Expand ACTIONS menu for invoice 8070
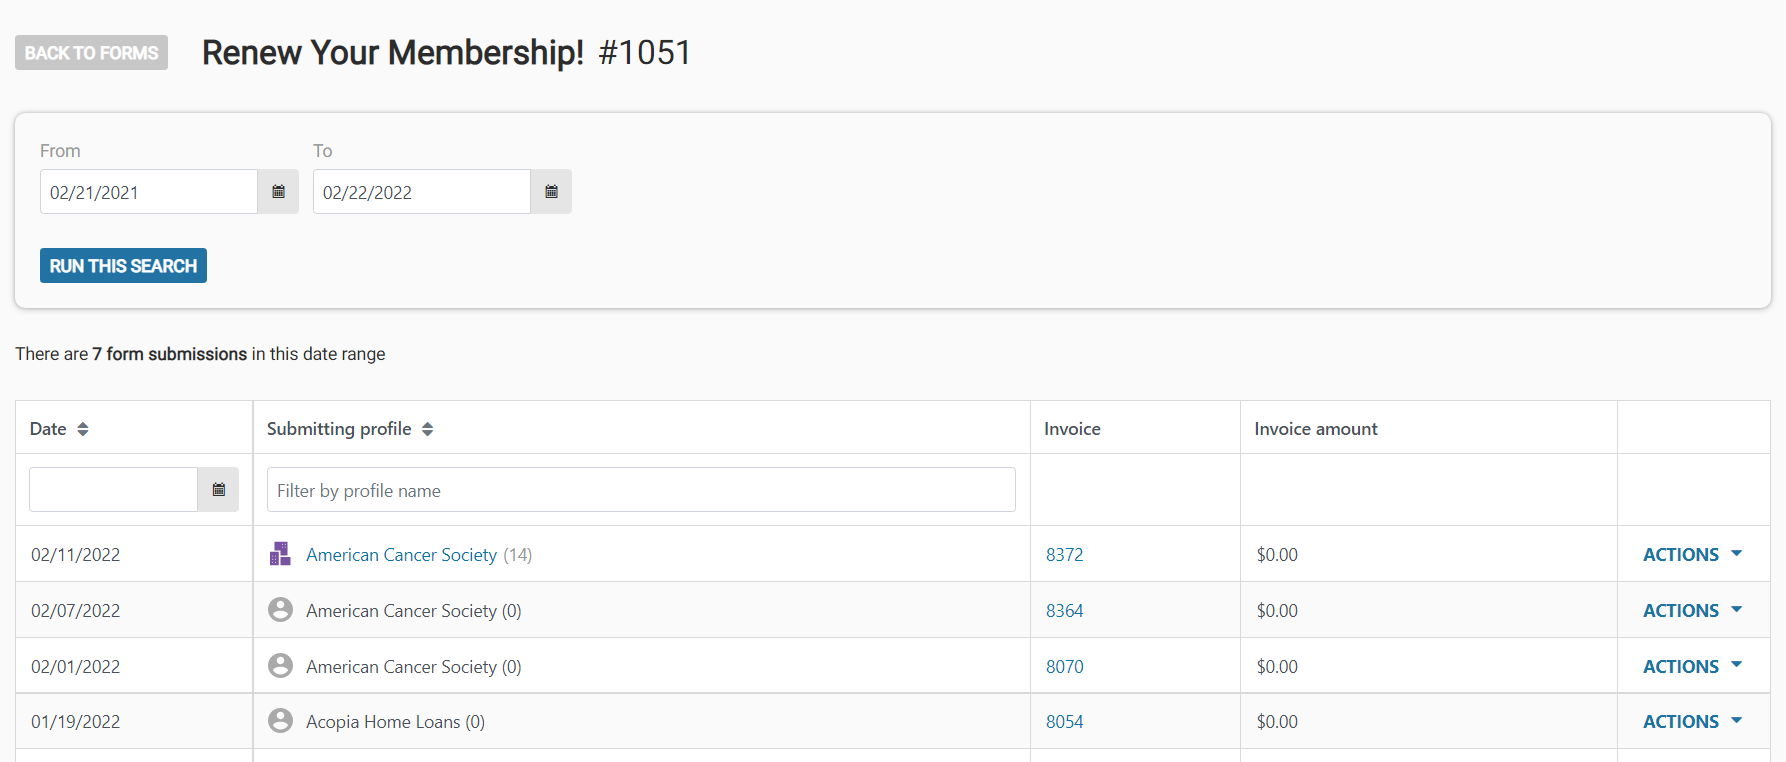Image resolution: width=1786 pixels, height=762 pixels. tap(1692, 666)
